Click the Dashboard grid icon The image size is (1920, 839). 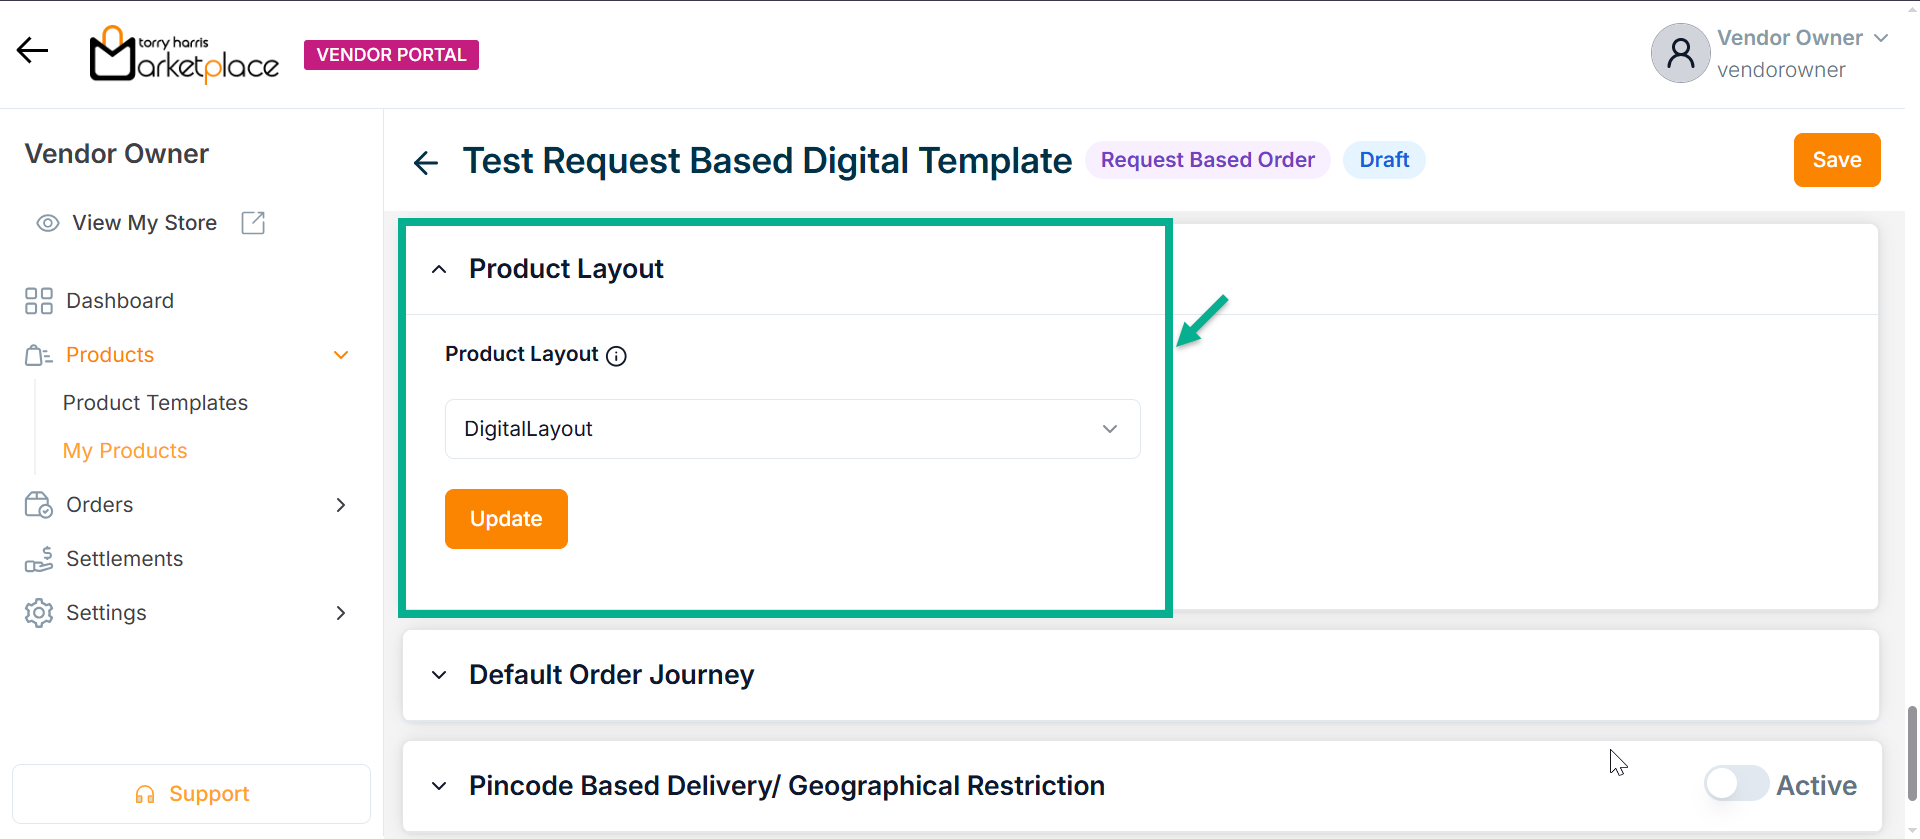tap(39, 301)
